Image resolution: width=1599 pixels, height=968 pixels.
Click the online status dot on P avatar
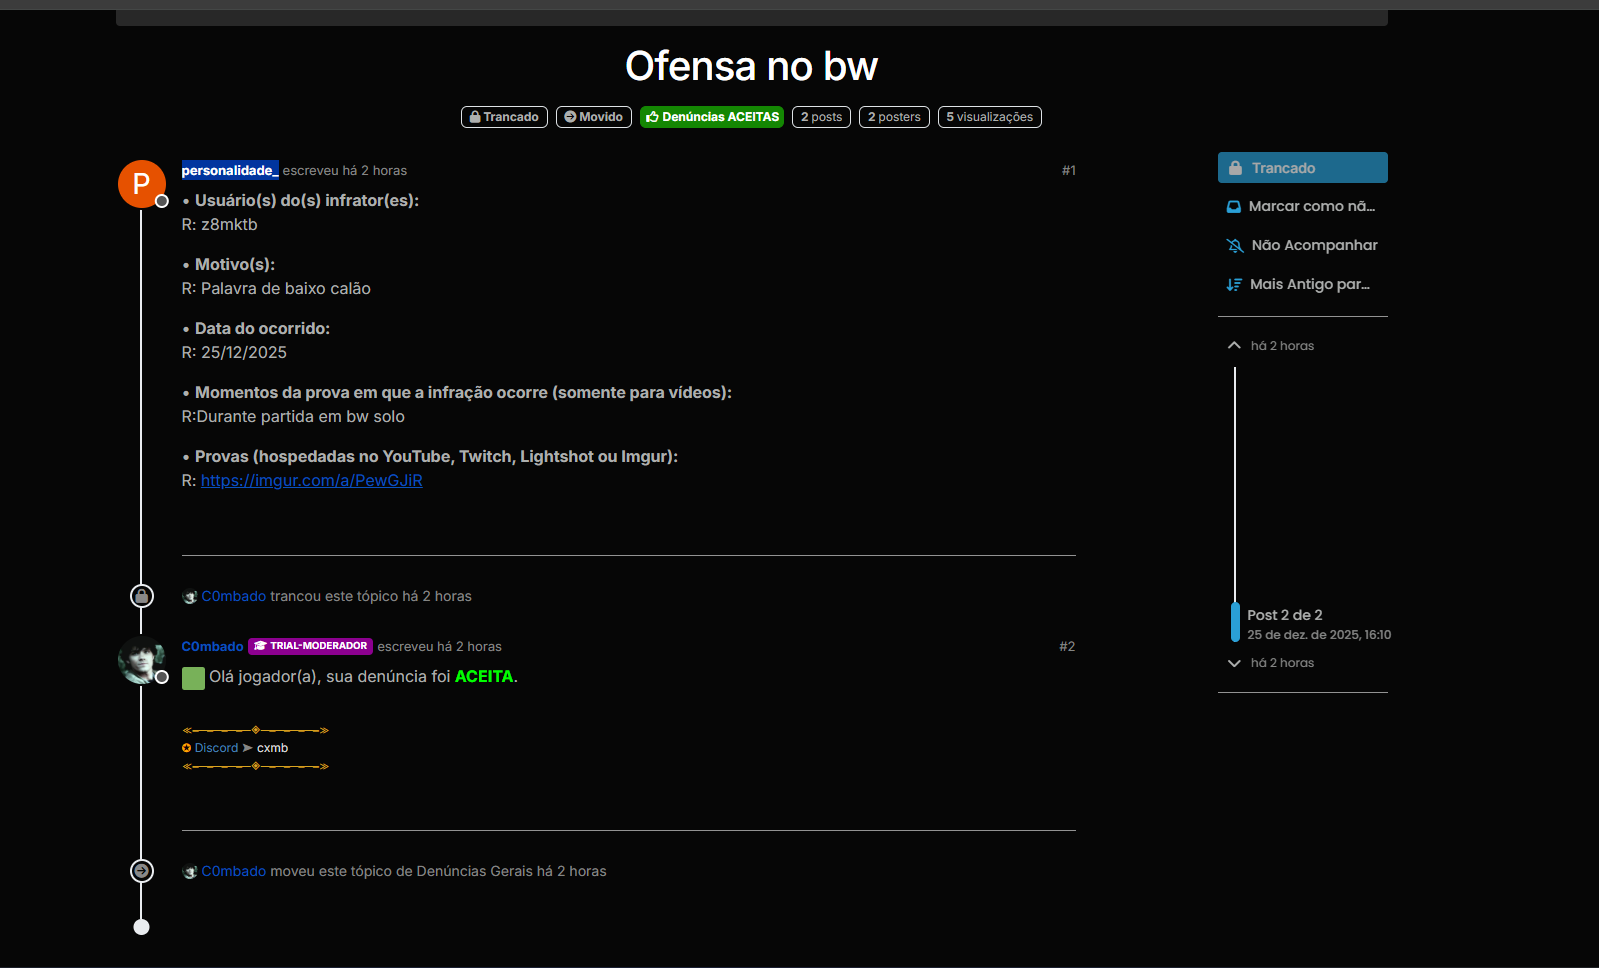162,201
